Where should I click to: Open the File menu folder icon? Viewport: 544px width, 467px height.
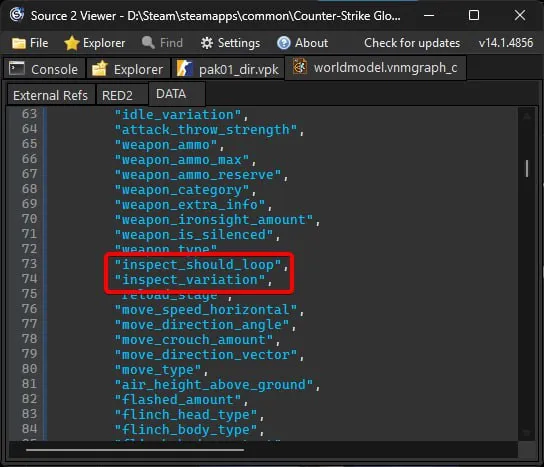click(19, 43)
